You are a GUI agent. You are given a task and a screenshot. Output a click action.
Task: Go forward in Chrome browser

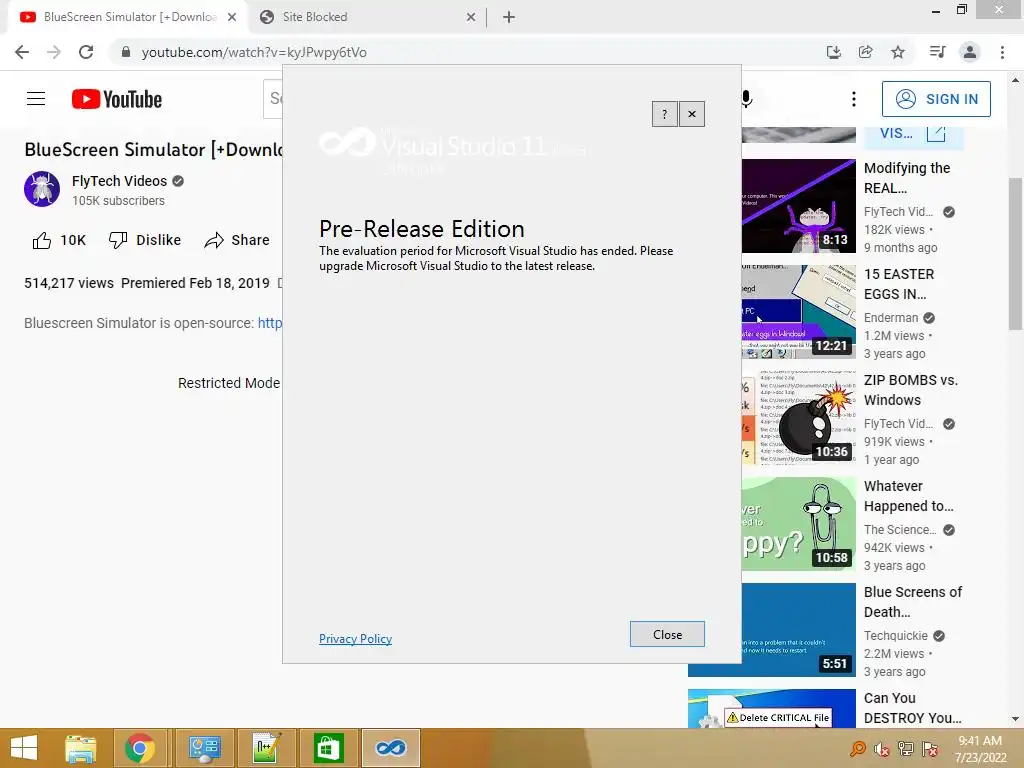click(54, 52)
